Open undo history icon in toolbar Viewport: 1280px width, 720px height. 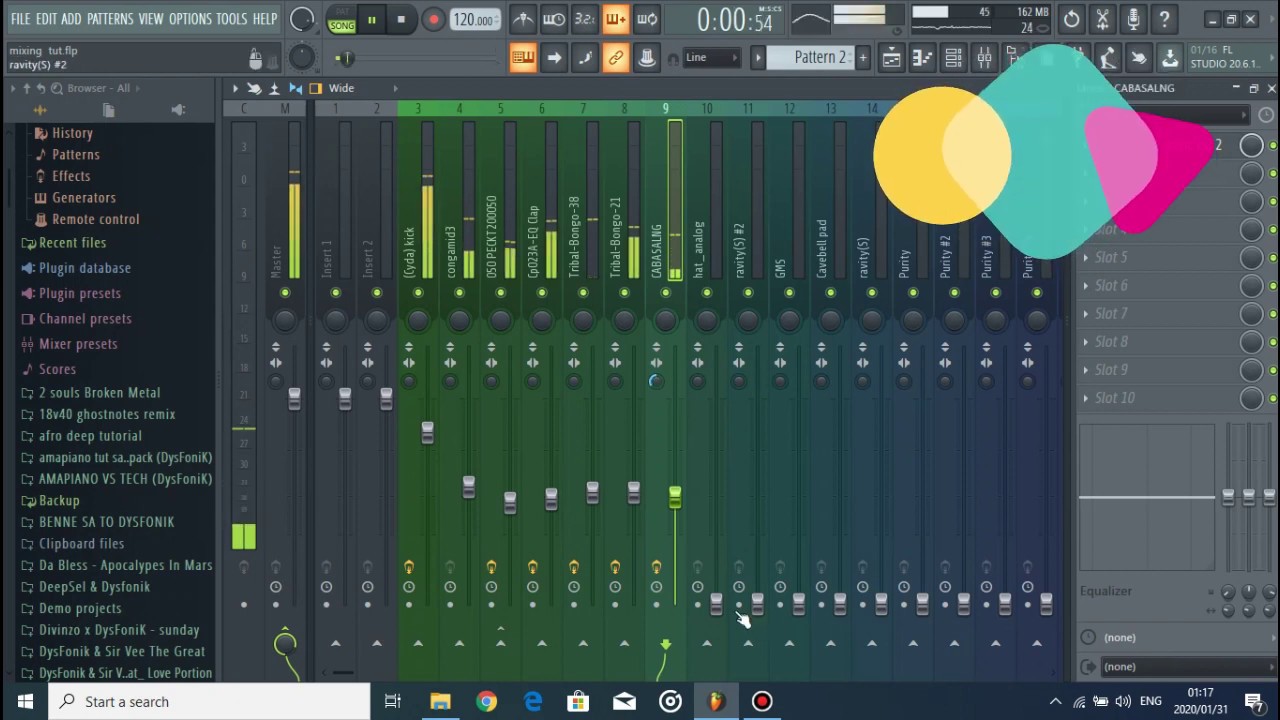pos(1071,19)
